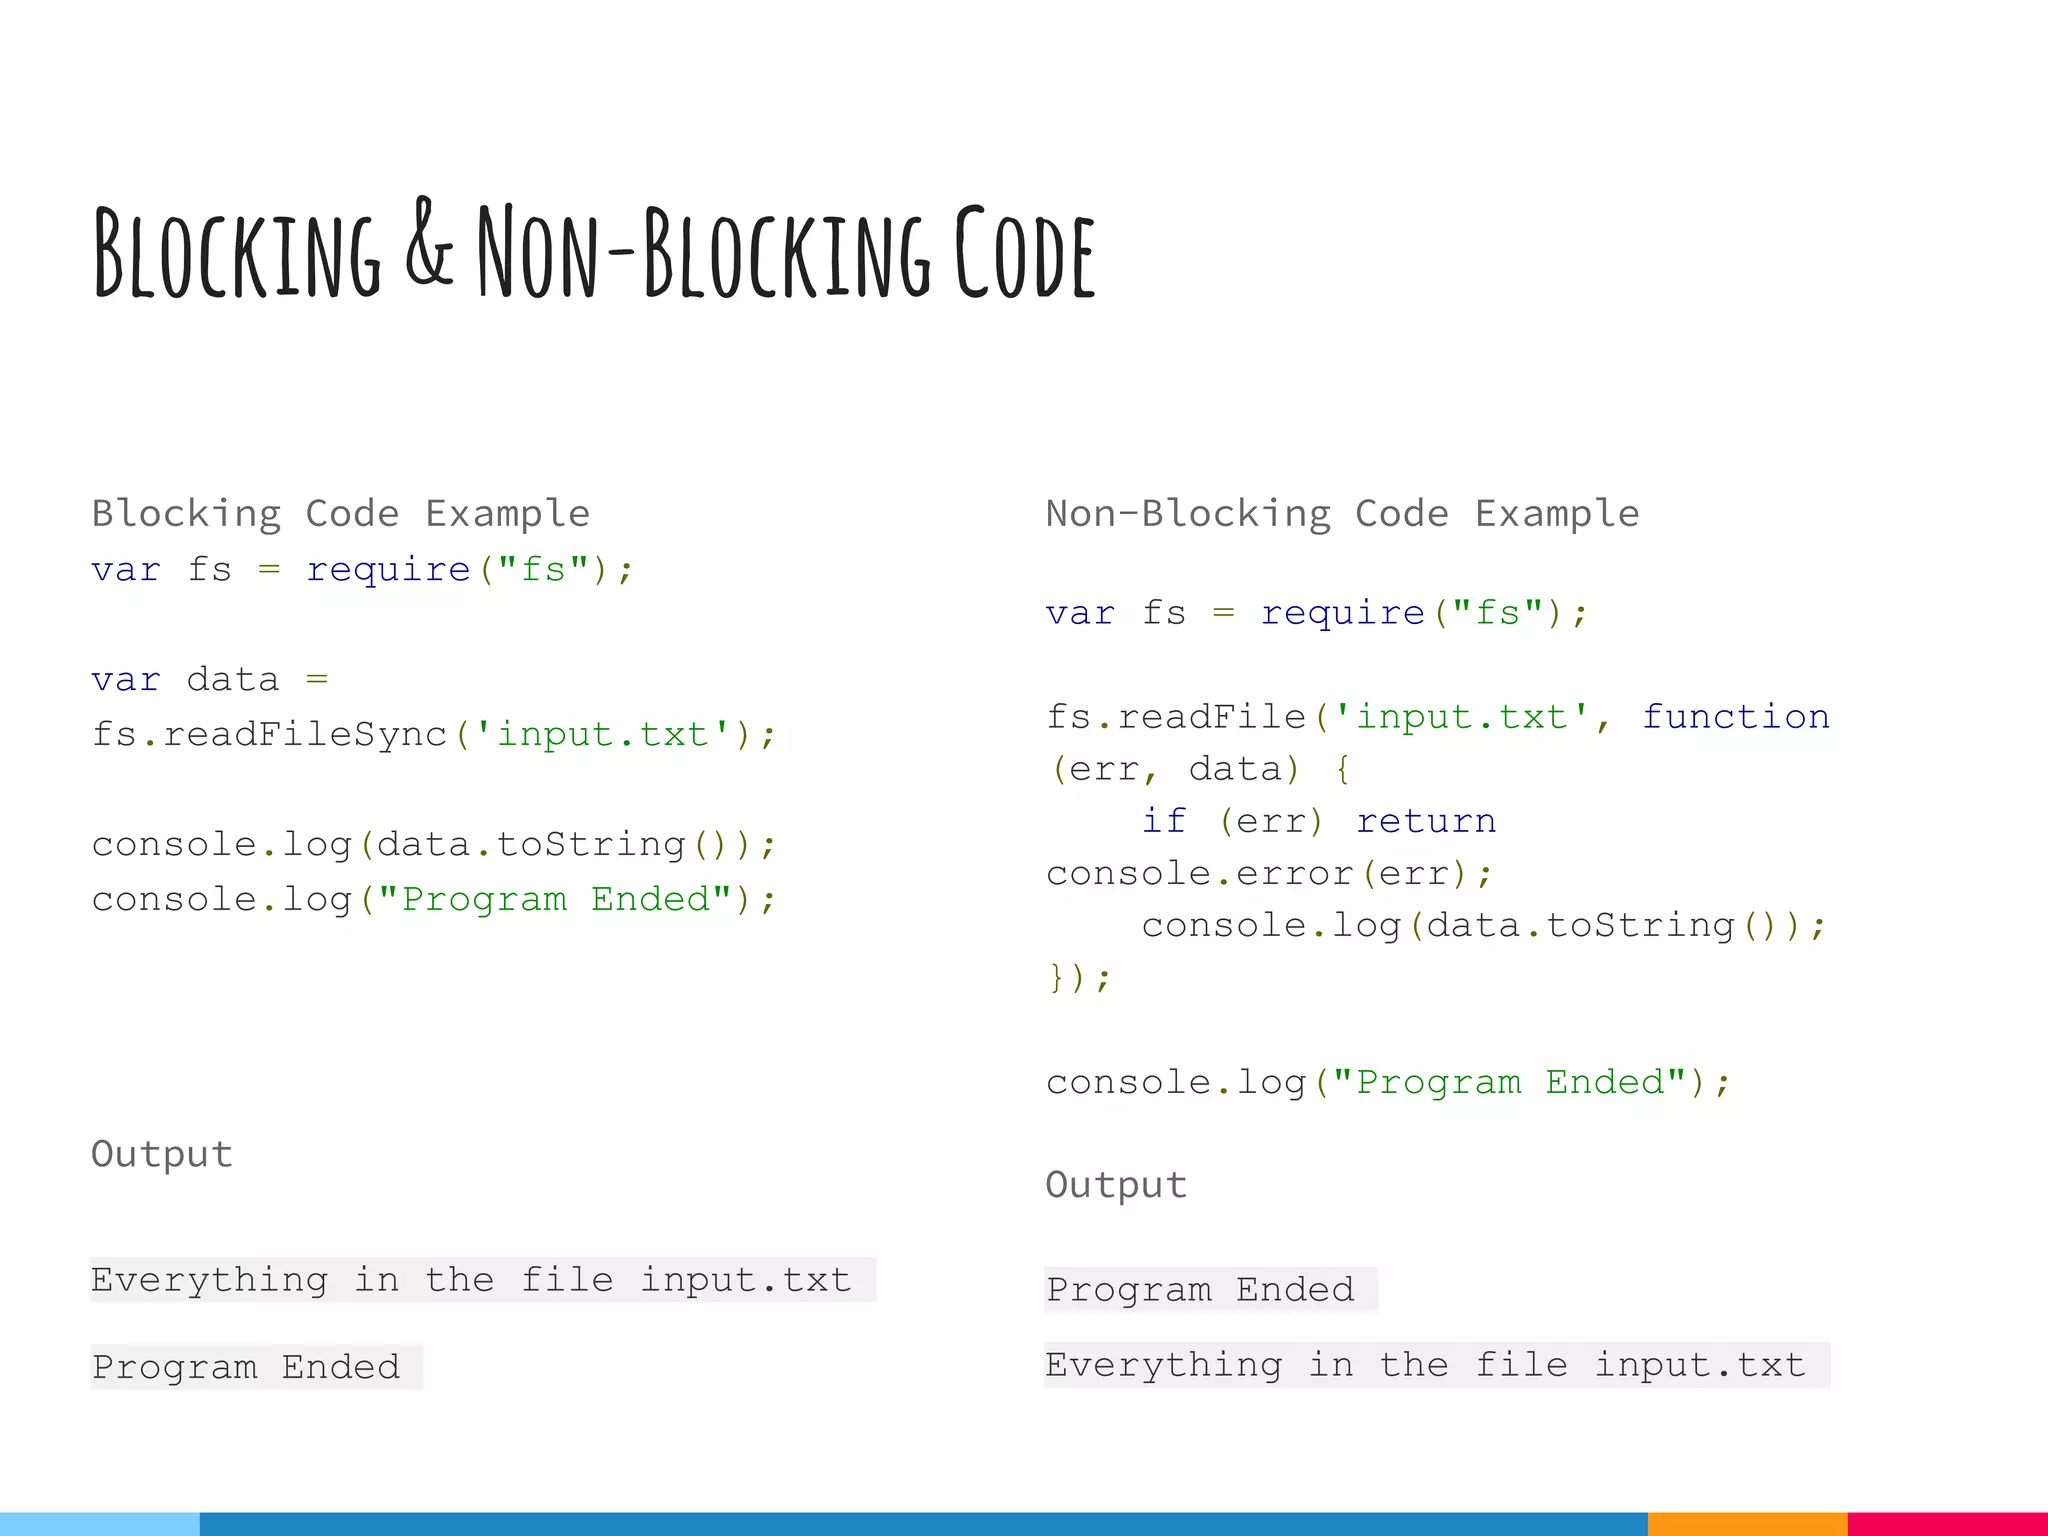Click 'console.log("Program Ended");' in the blocking example

click(x=433, y=900)
